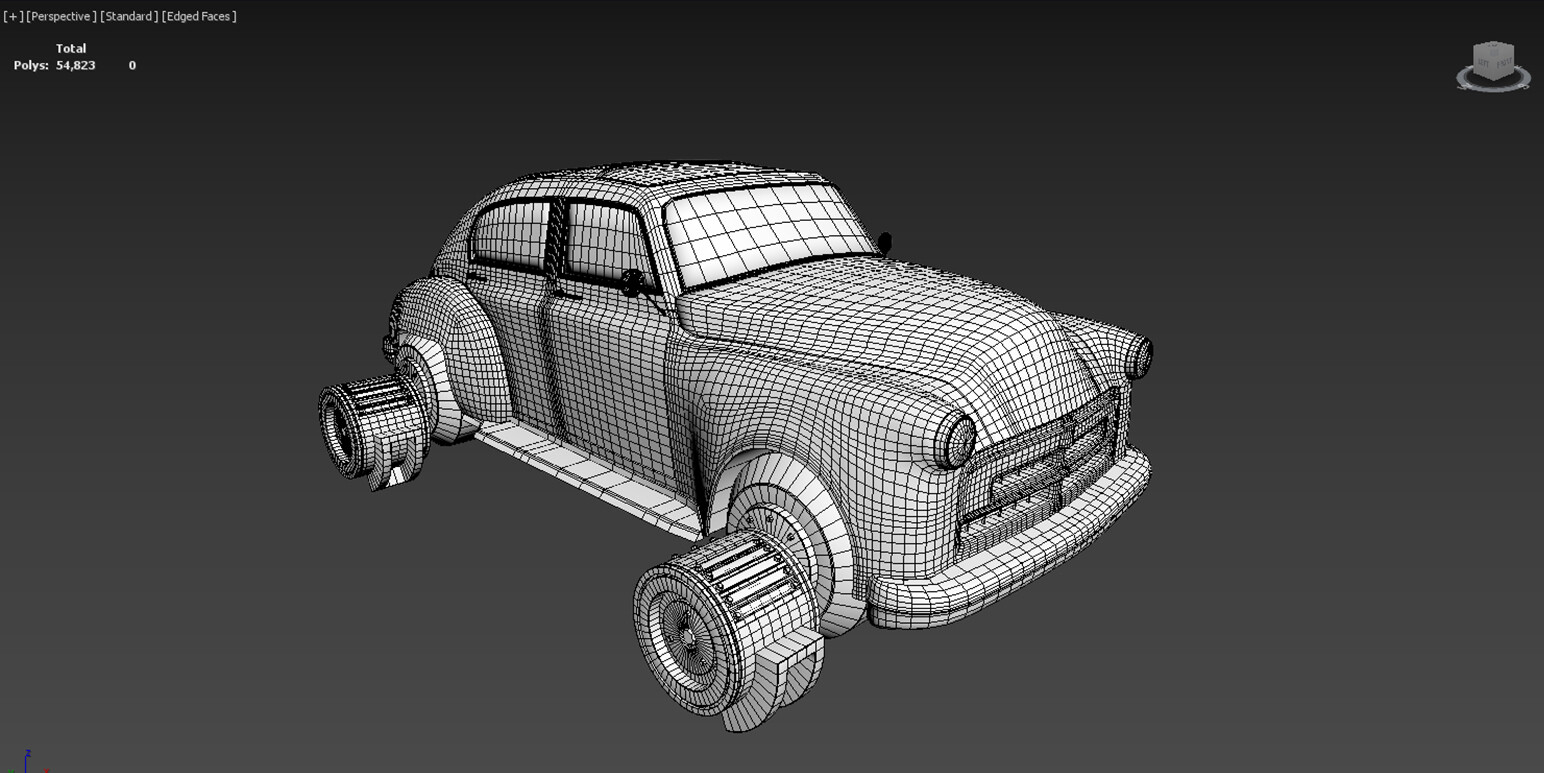Click the Z axis of the world axis tripod

coord(25,758)
